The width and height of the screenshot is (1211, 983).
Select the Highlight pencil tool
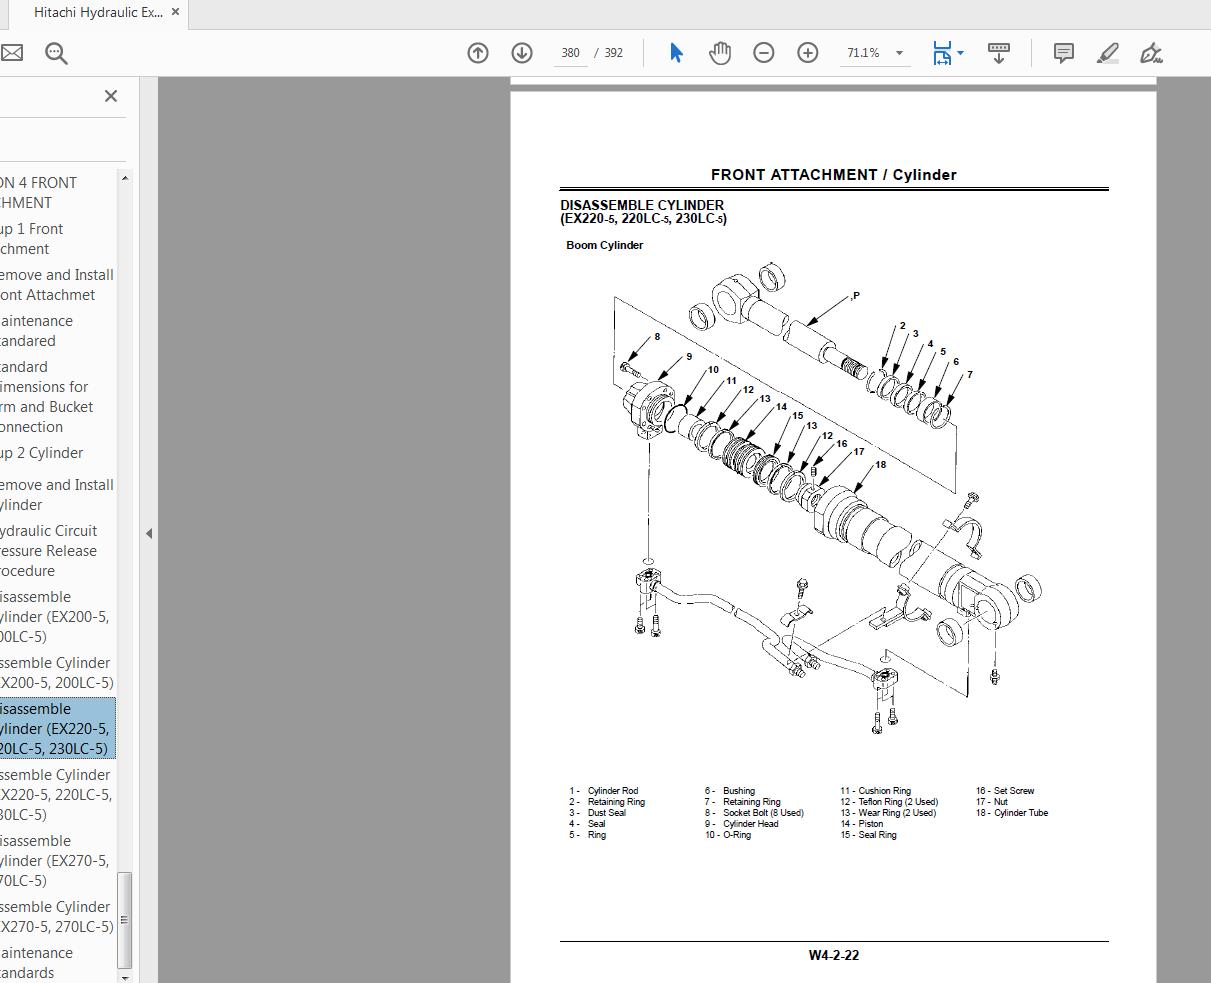(x=1107, y=53)
